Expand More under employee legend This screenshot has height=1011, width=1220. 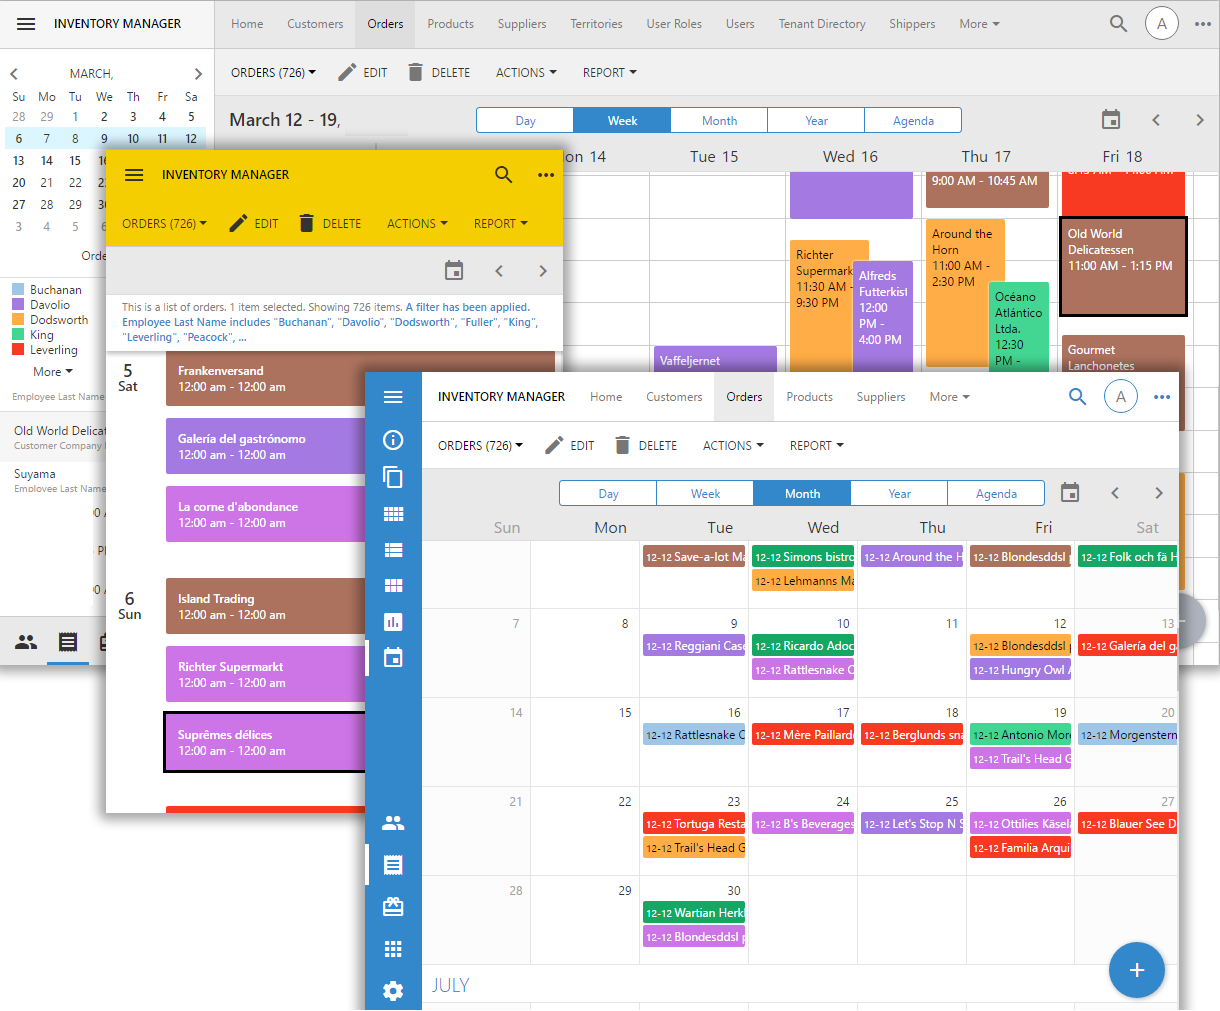pos(53,372)
